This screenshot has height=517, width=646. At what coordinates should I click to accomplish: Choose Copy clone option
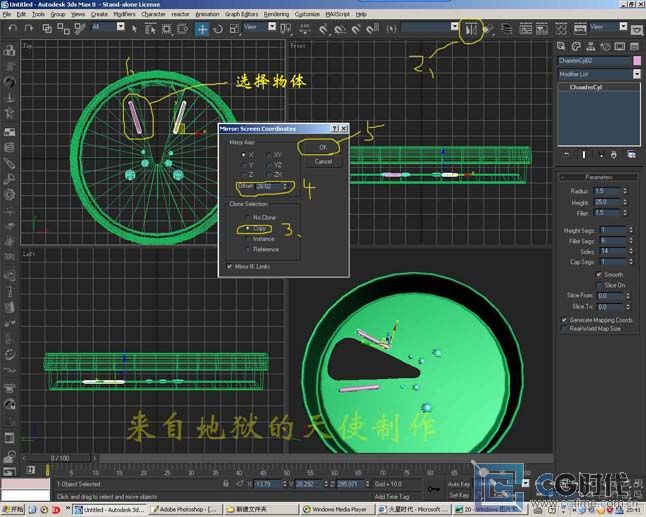click(x=248, y=228)
